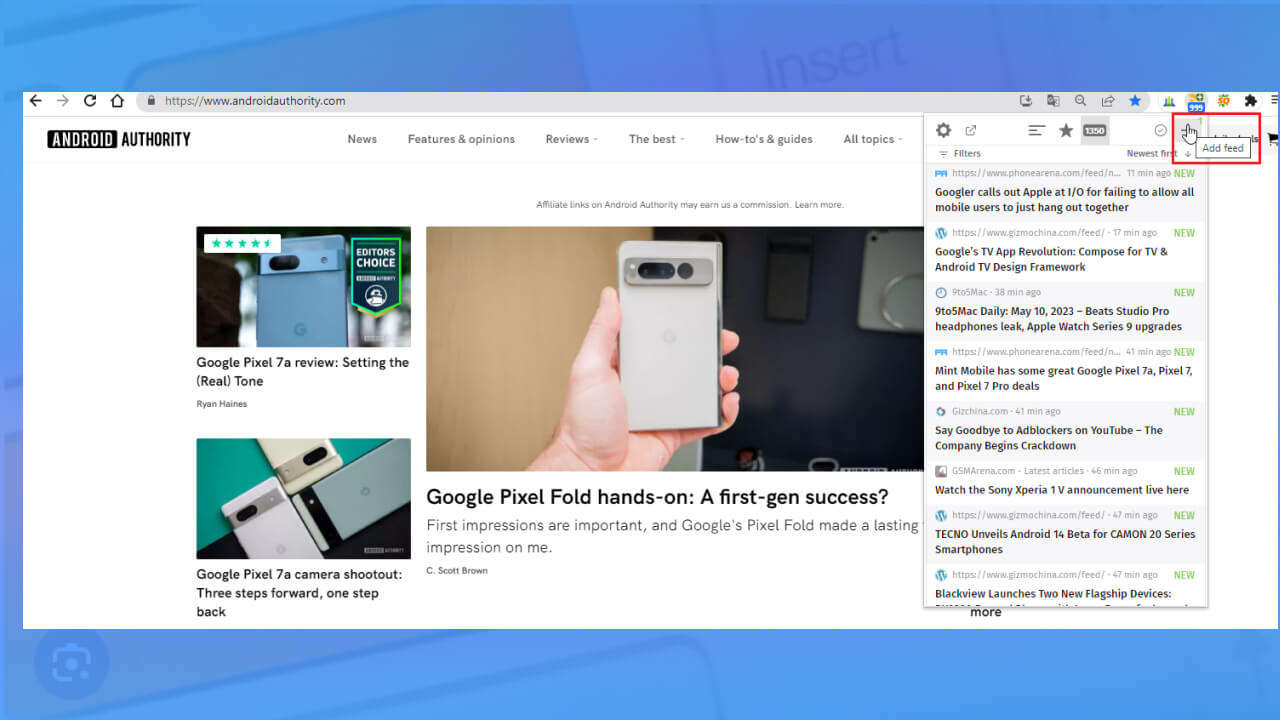Open Google Pixel Fold hands-on headline
Screen dimensions: 1280x720
[657, 497]
